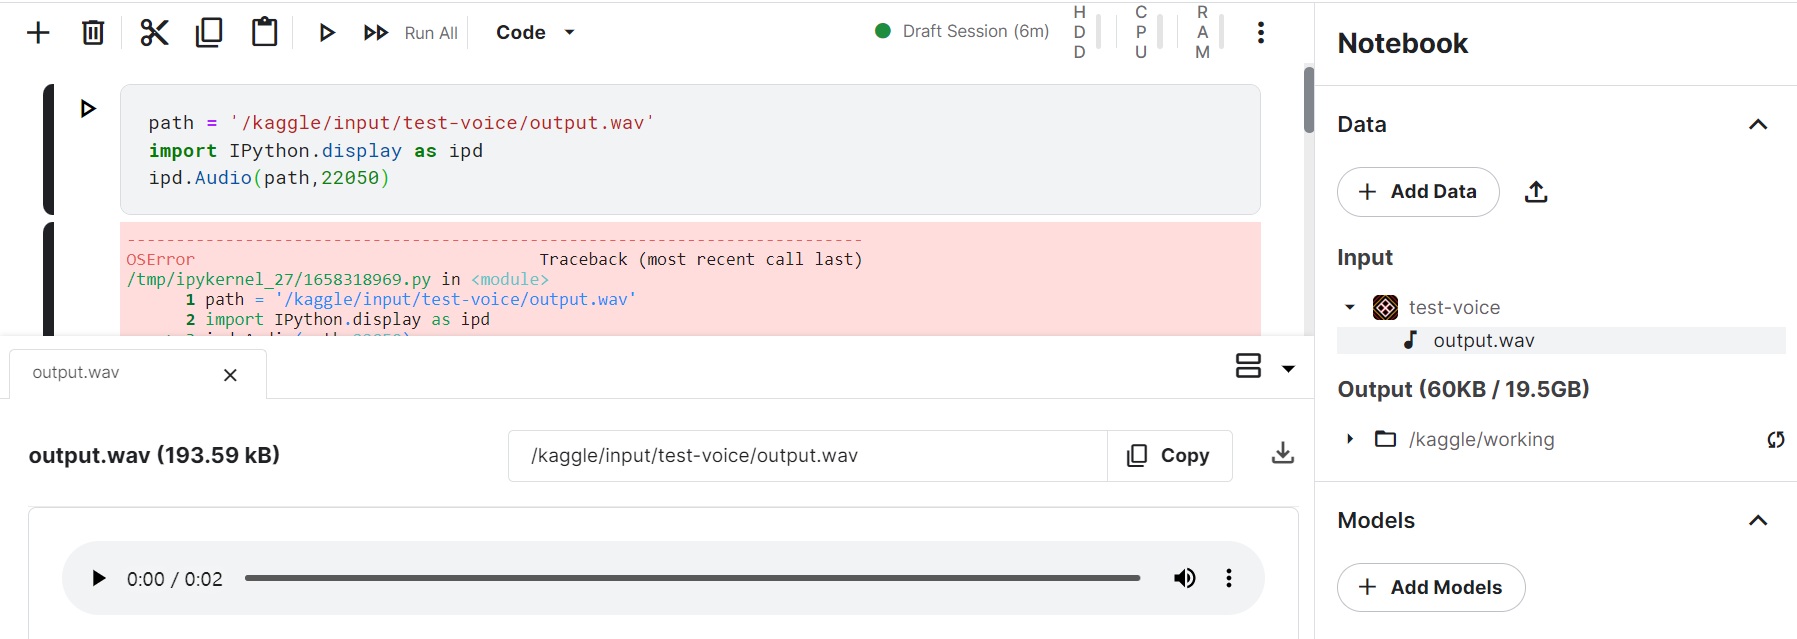Mute the audio player volume
The height and width of the screenshot is (639, 1797).
(x=1184, y=578)
